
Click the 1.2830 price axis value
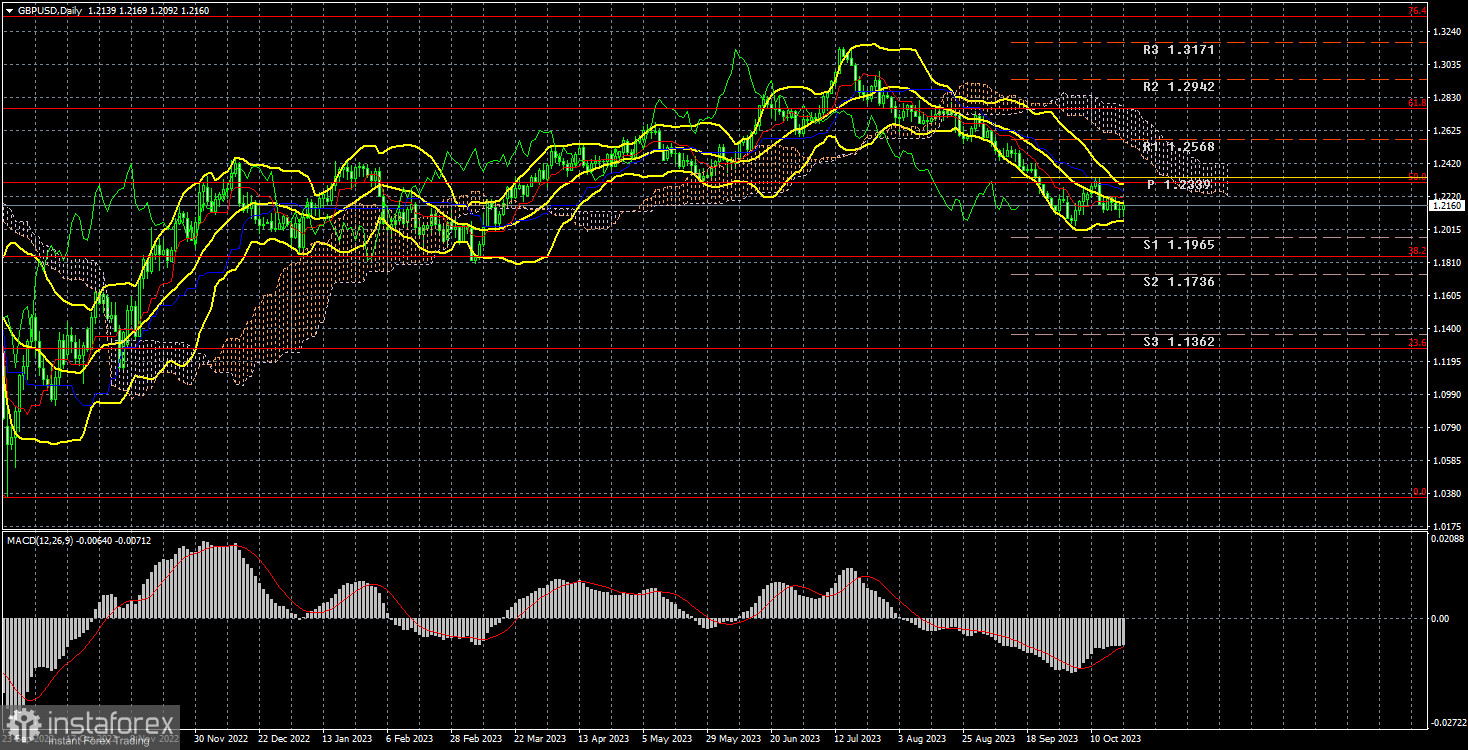tap(1446, 98)
